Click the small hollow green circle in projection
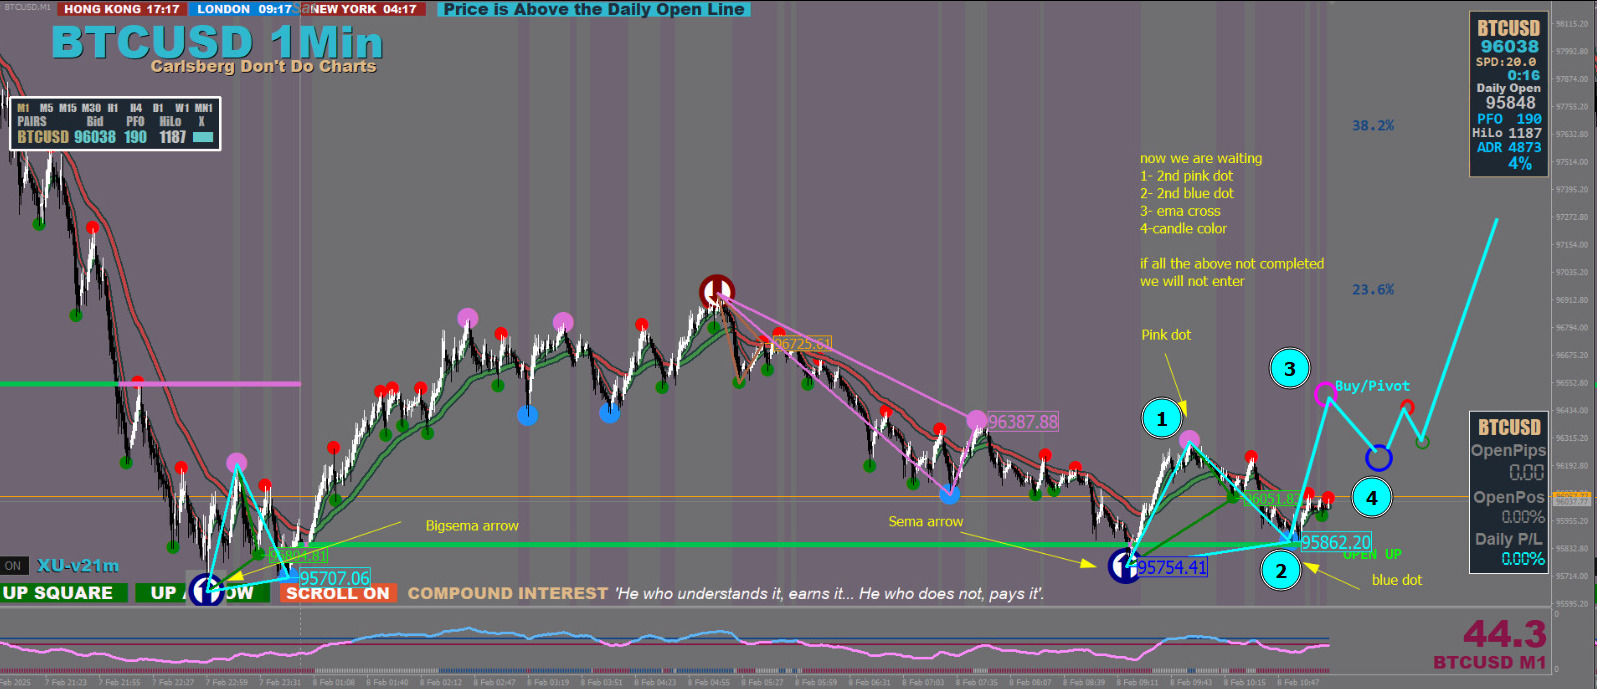1597x689 pixels. (1422, 441)
